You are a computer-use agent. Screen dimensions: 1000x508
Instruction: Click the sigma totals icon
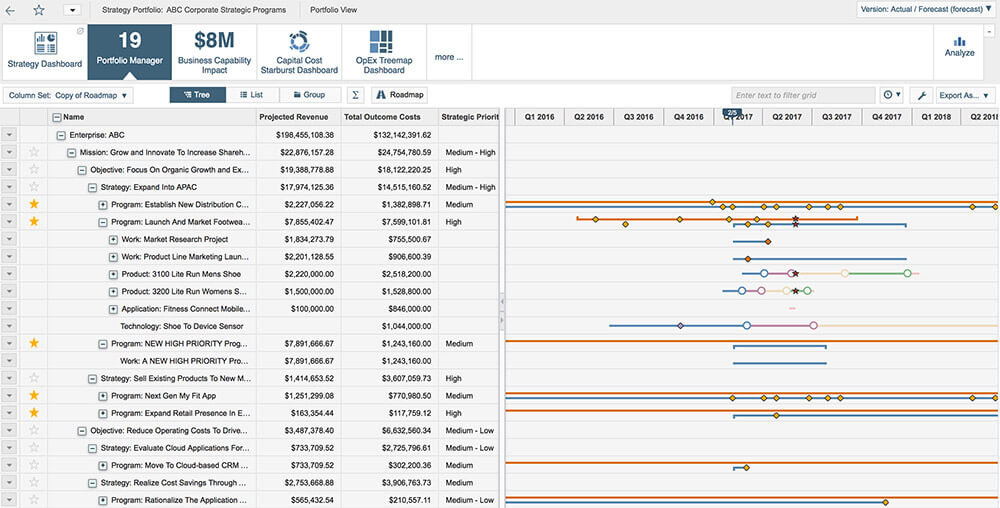355,95
